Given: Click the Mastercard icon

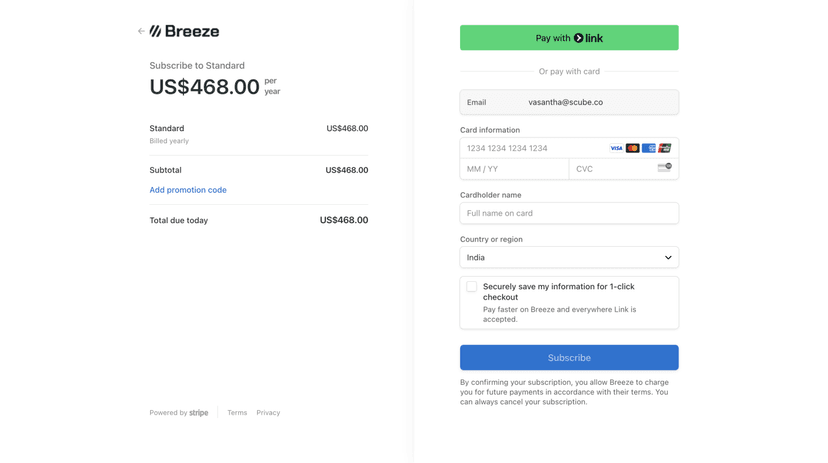Looking at the screenshot, I should coord(632,148).
